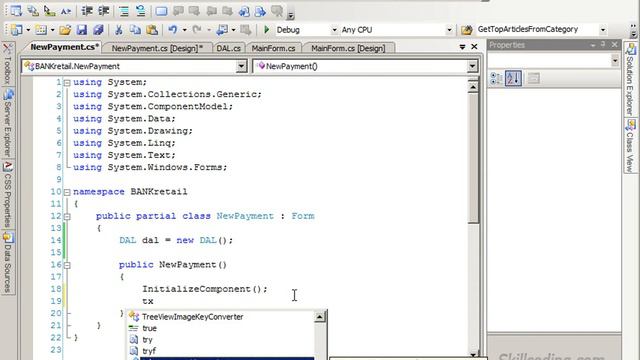Click Display an Object Member List icon

(16, 11)
